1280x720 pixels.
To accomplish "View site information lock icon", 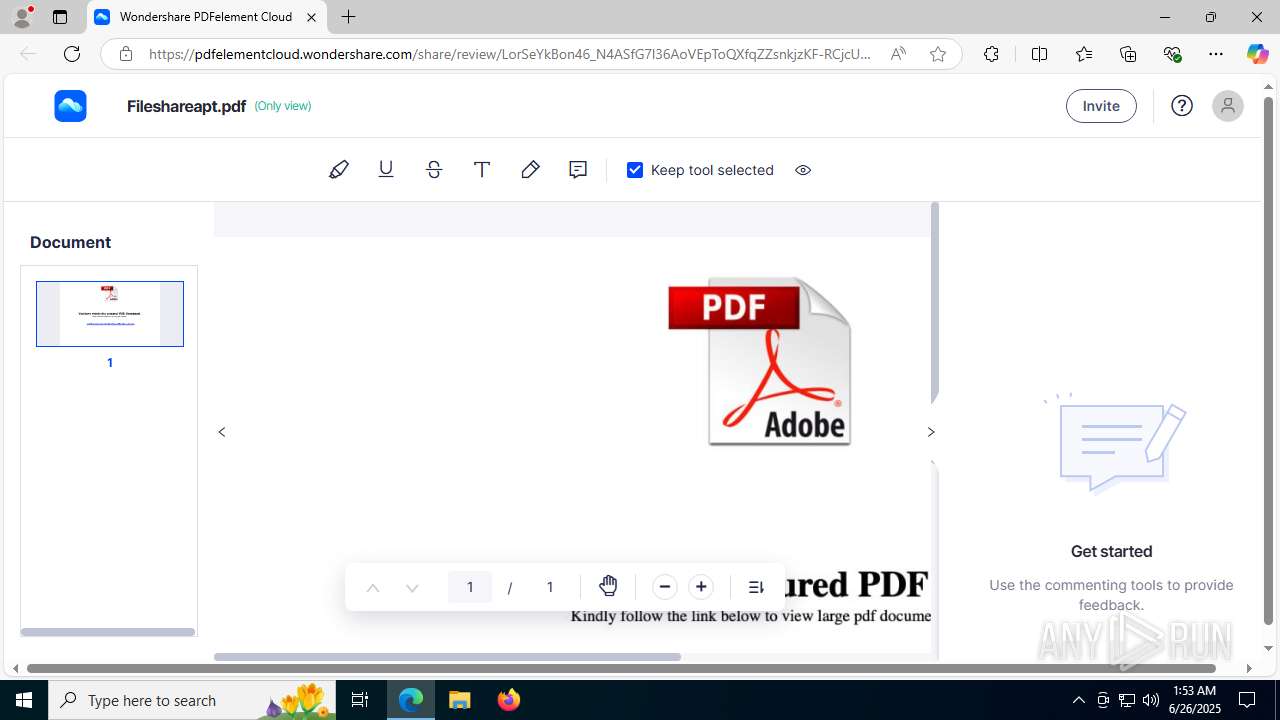I will tap(126, 54).
